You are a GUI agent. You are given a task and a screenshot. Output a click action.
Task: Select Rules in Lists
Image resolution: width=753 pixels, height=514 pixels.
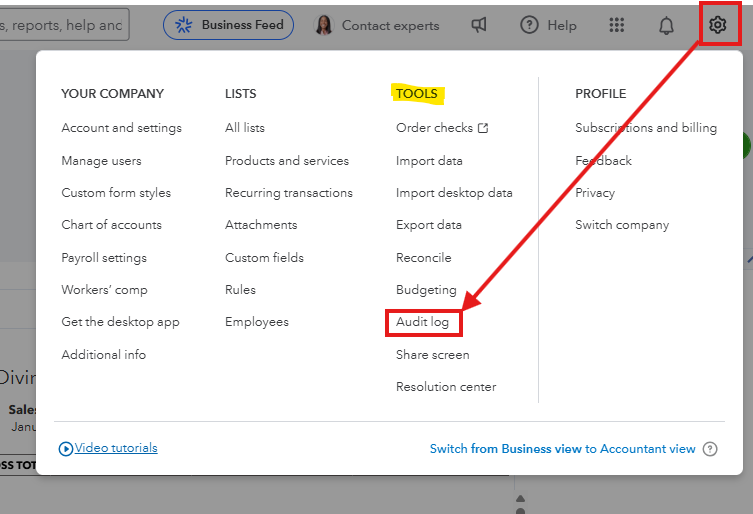[241, 290]
